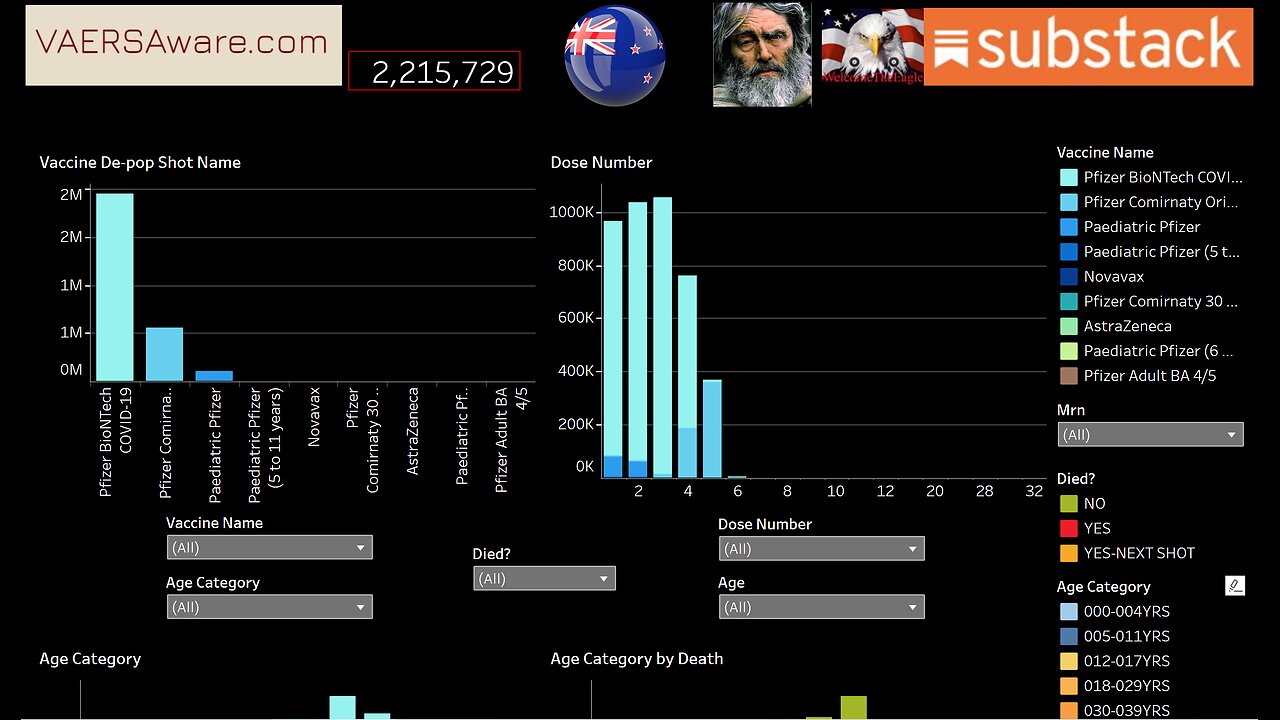
Task: Select the YES entry in Died? legend
Action: click(x=1085, y=528)
